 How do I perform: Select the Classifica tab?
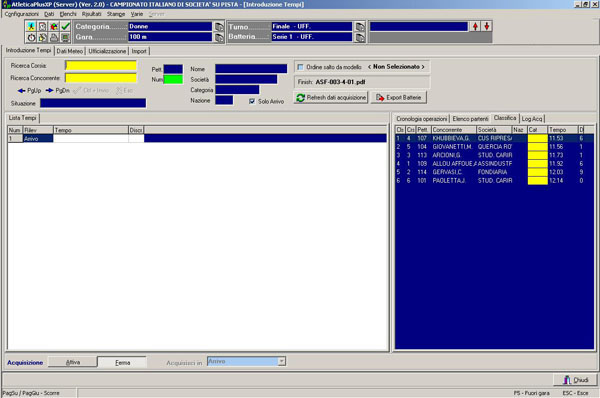tap(505, 118)
